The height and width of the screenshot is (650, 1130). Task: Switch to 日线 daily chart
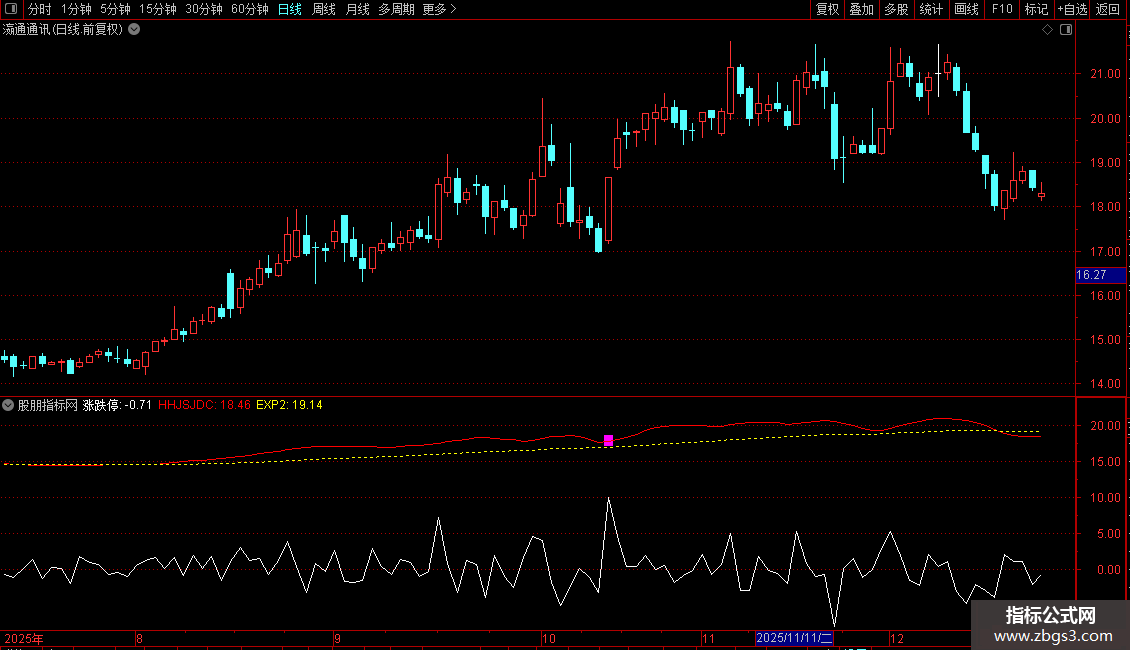(290, 9)
